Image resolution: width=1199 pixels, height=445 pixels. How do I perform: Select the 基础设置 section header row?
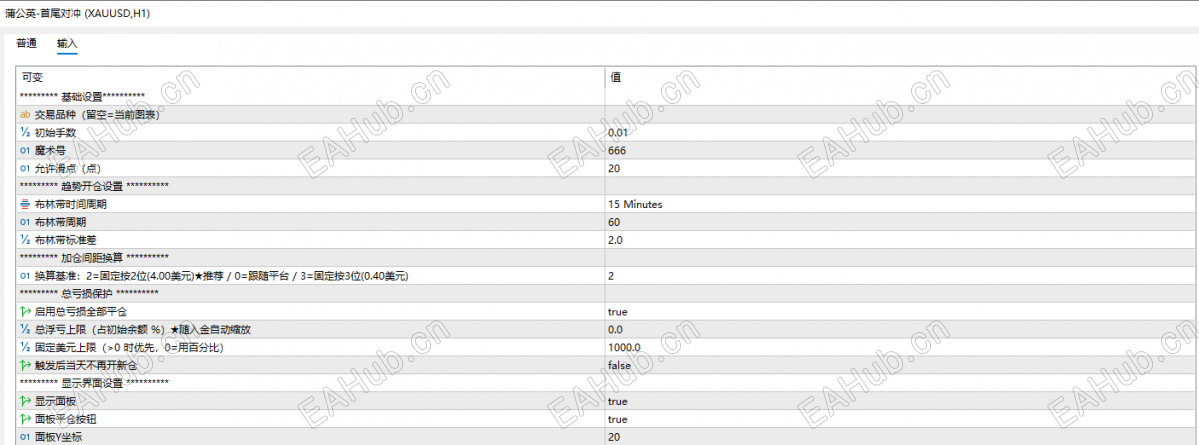pos(606,96)
